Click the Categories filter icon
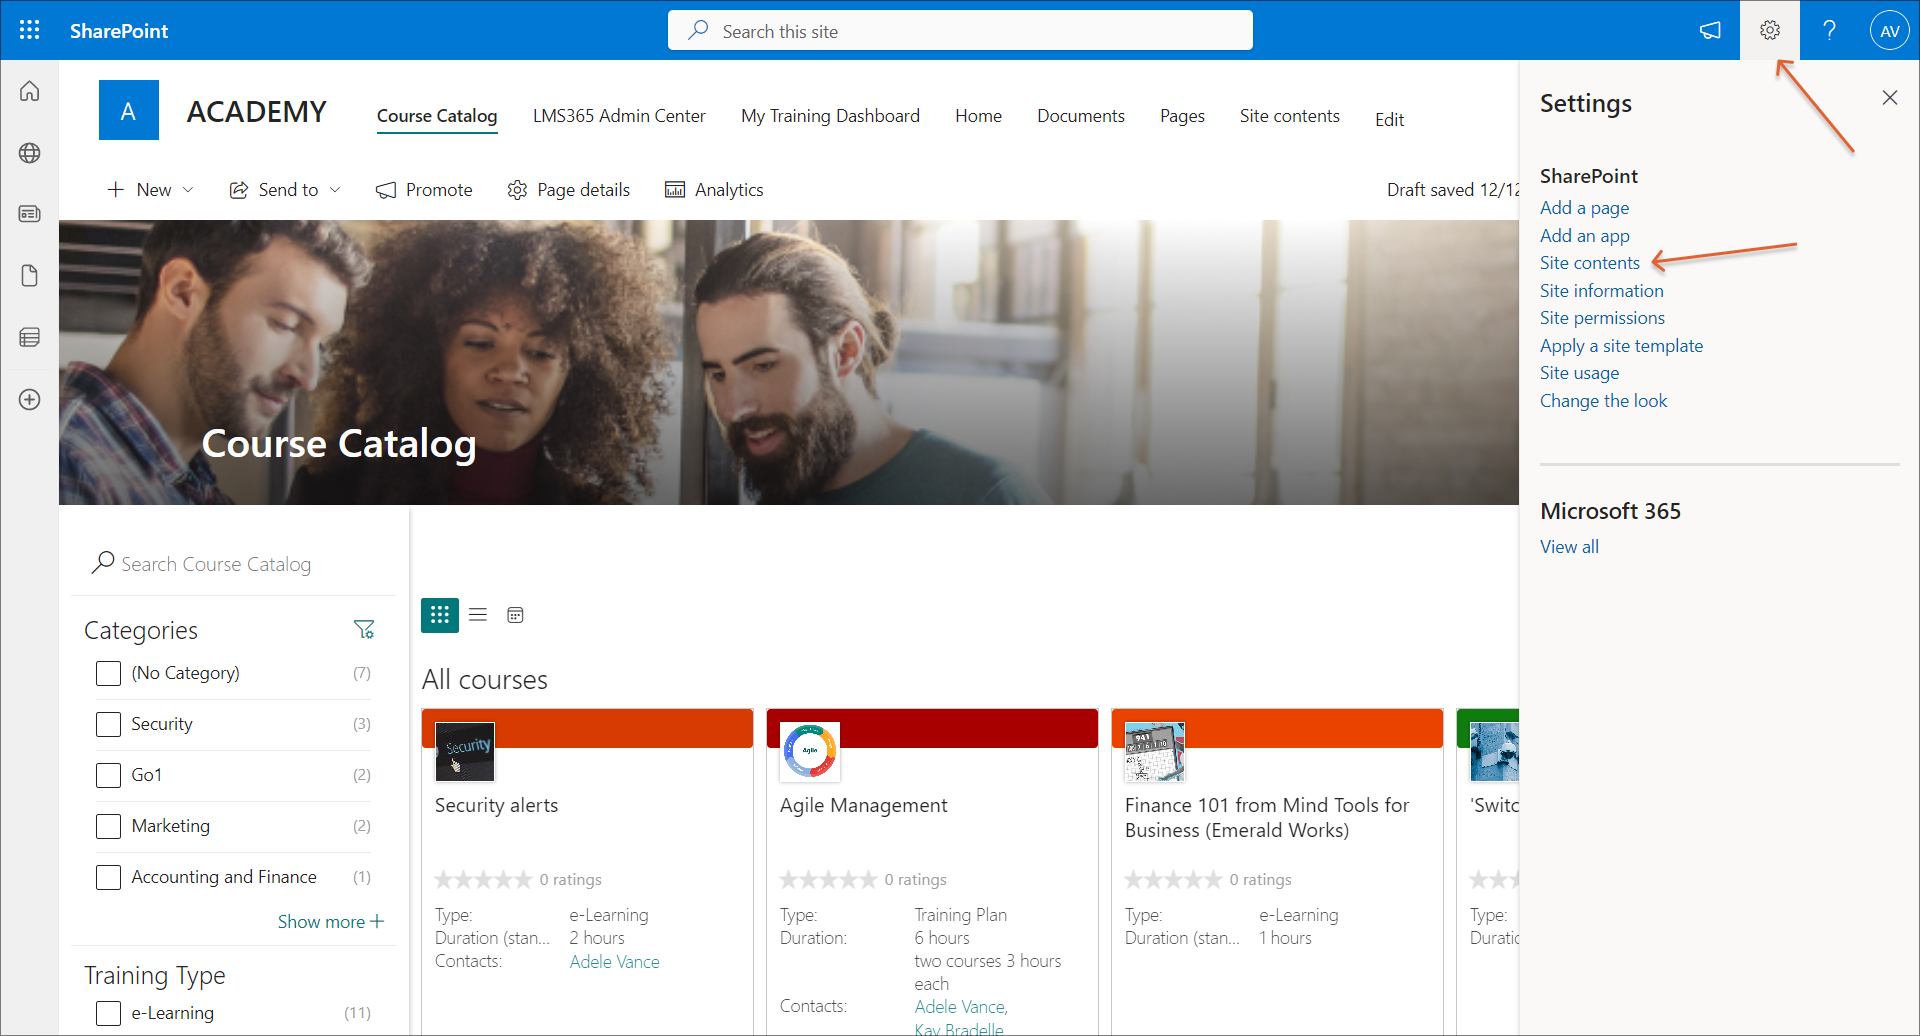 [364, 629]
